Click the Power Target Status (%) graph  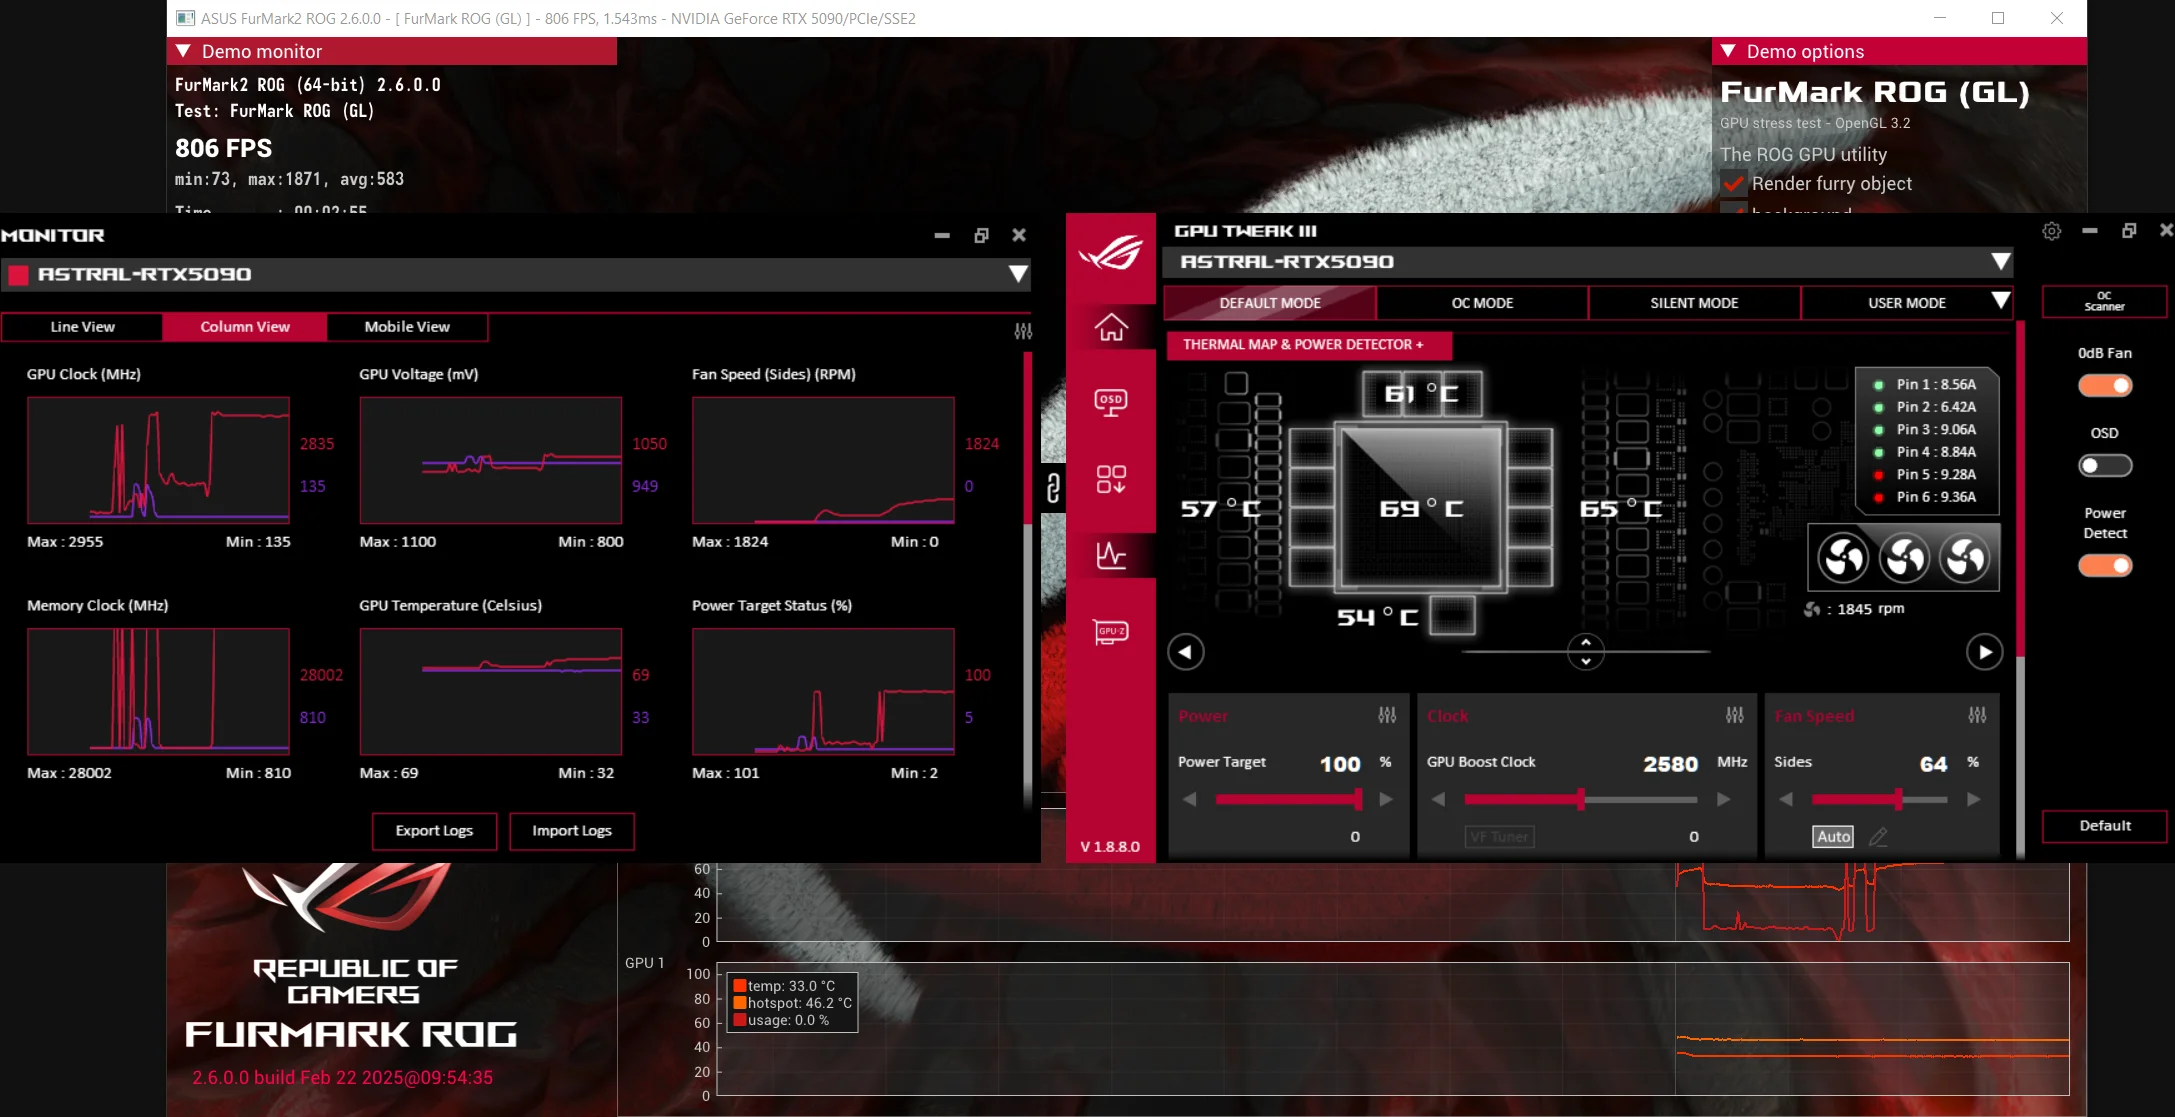pyautogui.click(x=823, y=691)
